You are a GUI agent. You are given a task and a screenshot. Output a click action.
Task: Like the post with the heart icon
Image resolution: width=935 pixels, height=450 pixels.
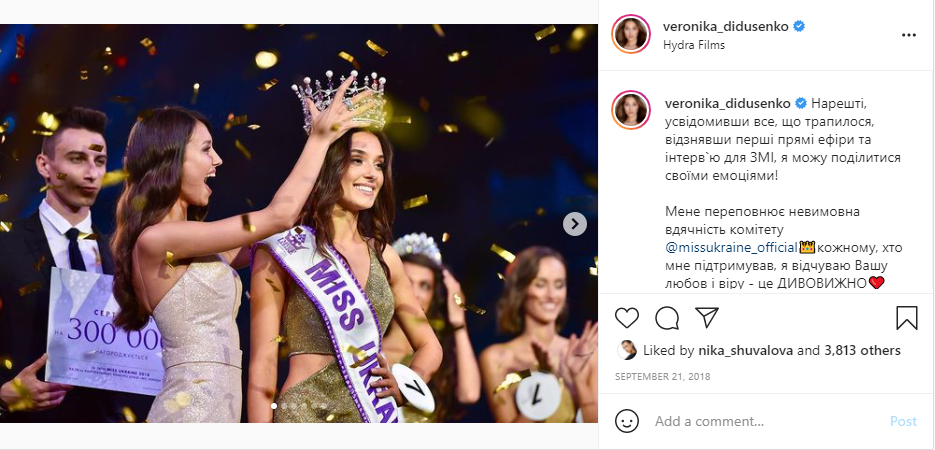(x=627, y=318)
